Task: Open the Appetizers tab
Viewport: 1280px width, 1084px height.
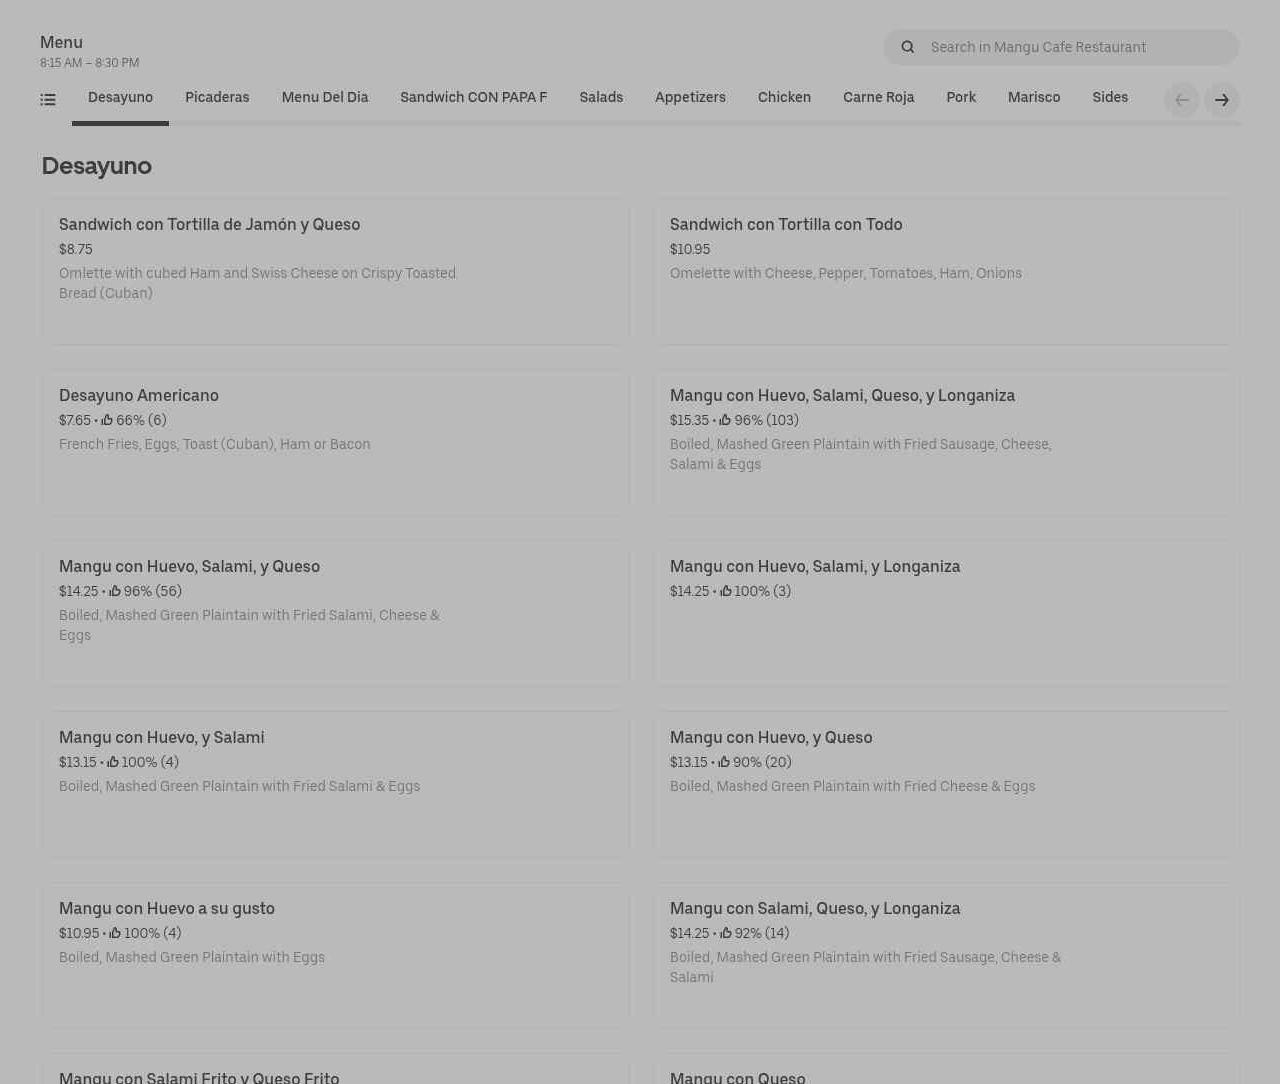Action: pos(690,98)
